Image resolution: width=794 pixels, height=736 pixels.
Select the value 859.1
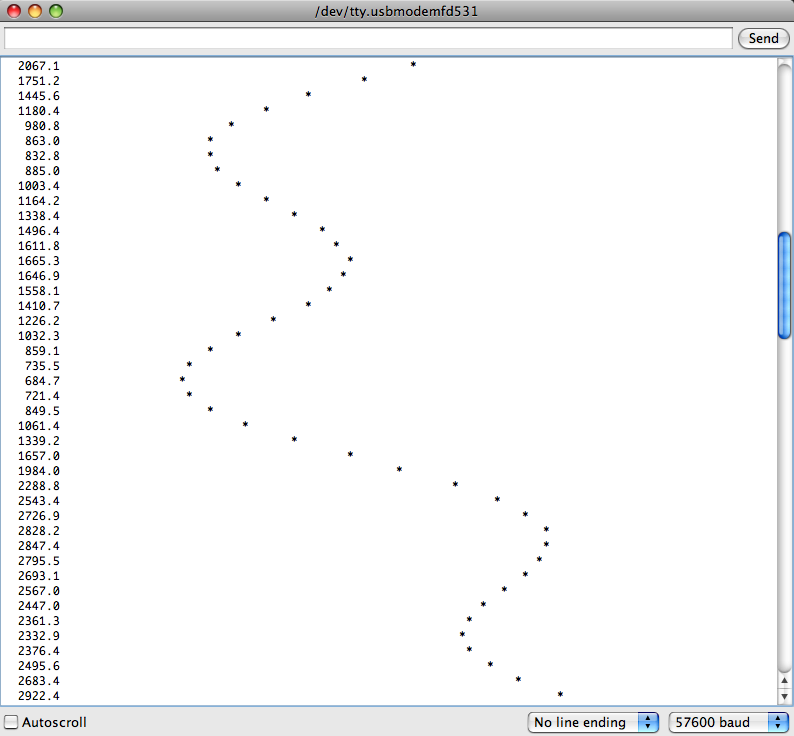[42, 351]
